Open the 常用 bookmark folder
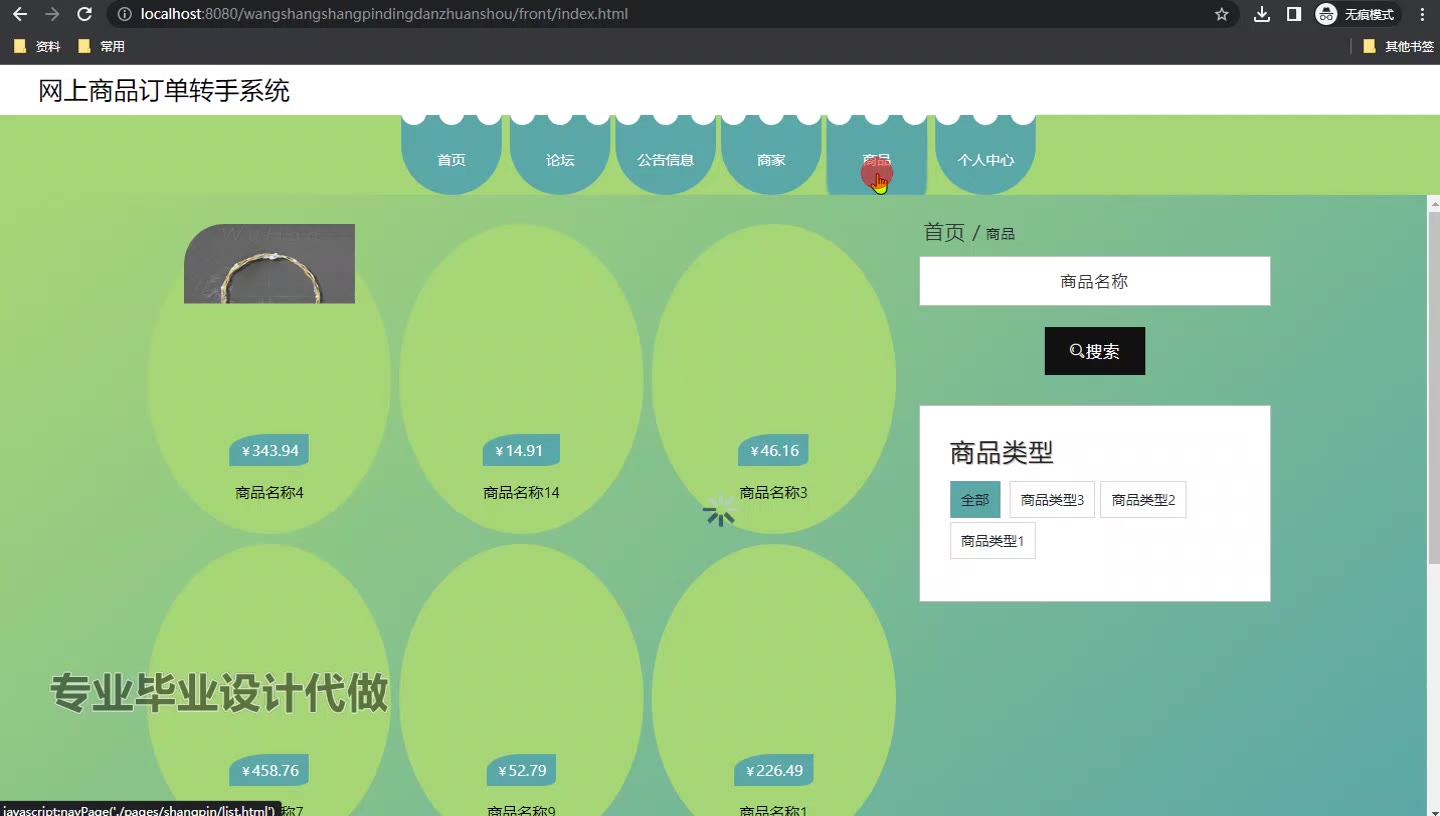The image size is (1440, 816). 101,46
